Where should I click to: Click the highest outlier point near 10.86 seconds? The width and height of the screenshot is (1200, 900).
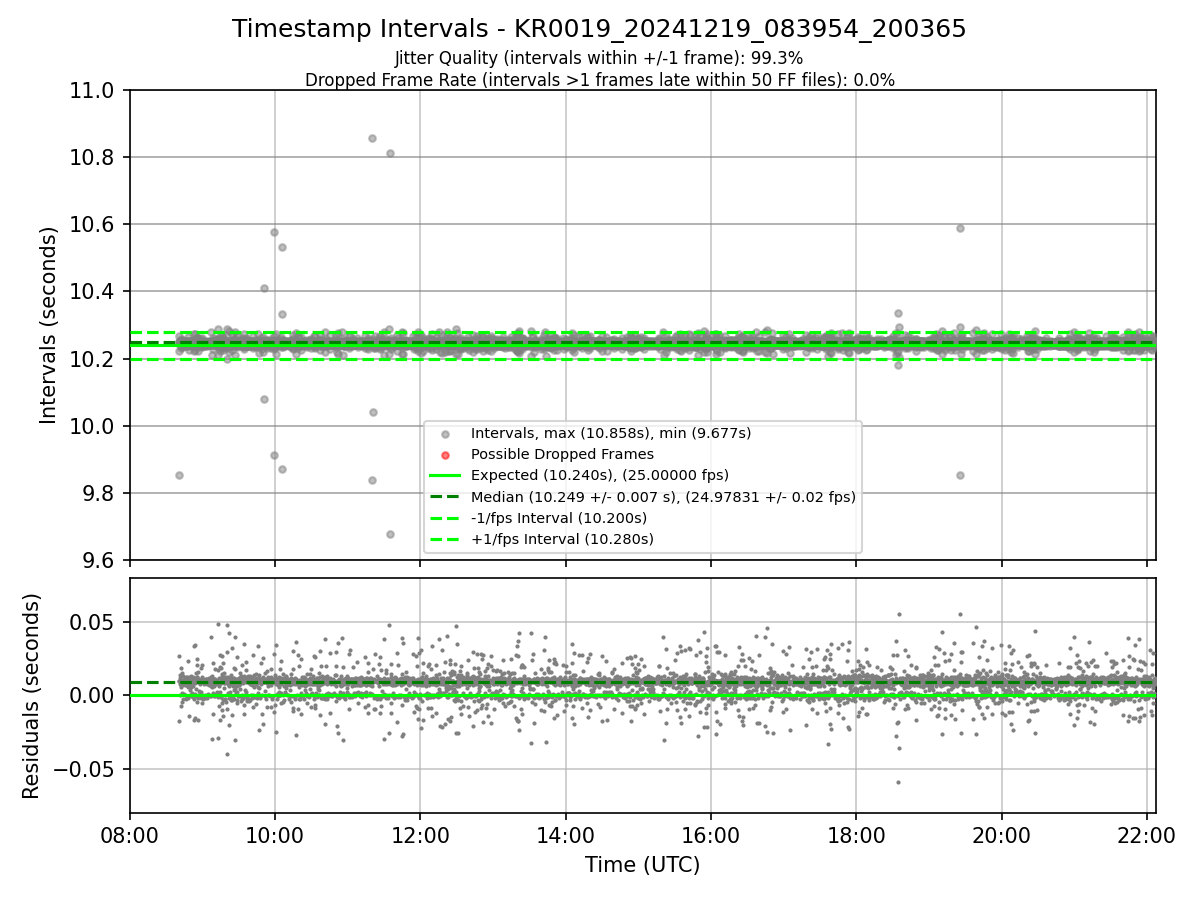click(372, 138)
